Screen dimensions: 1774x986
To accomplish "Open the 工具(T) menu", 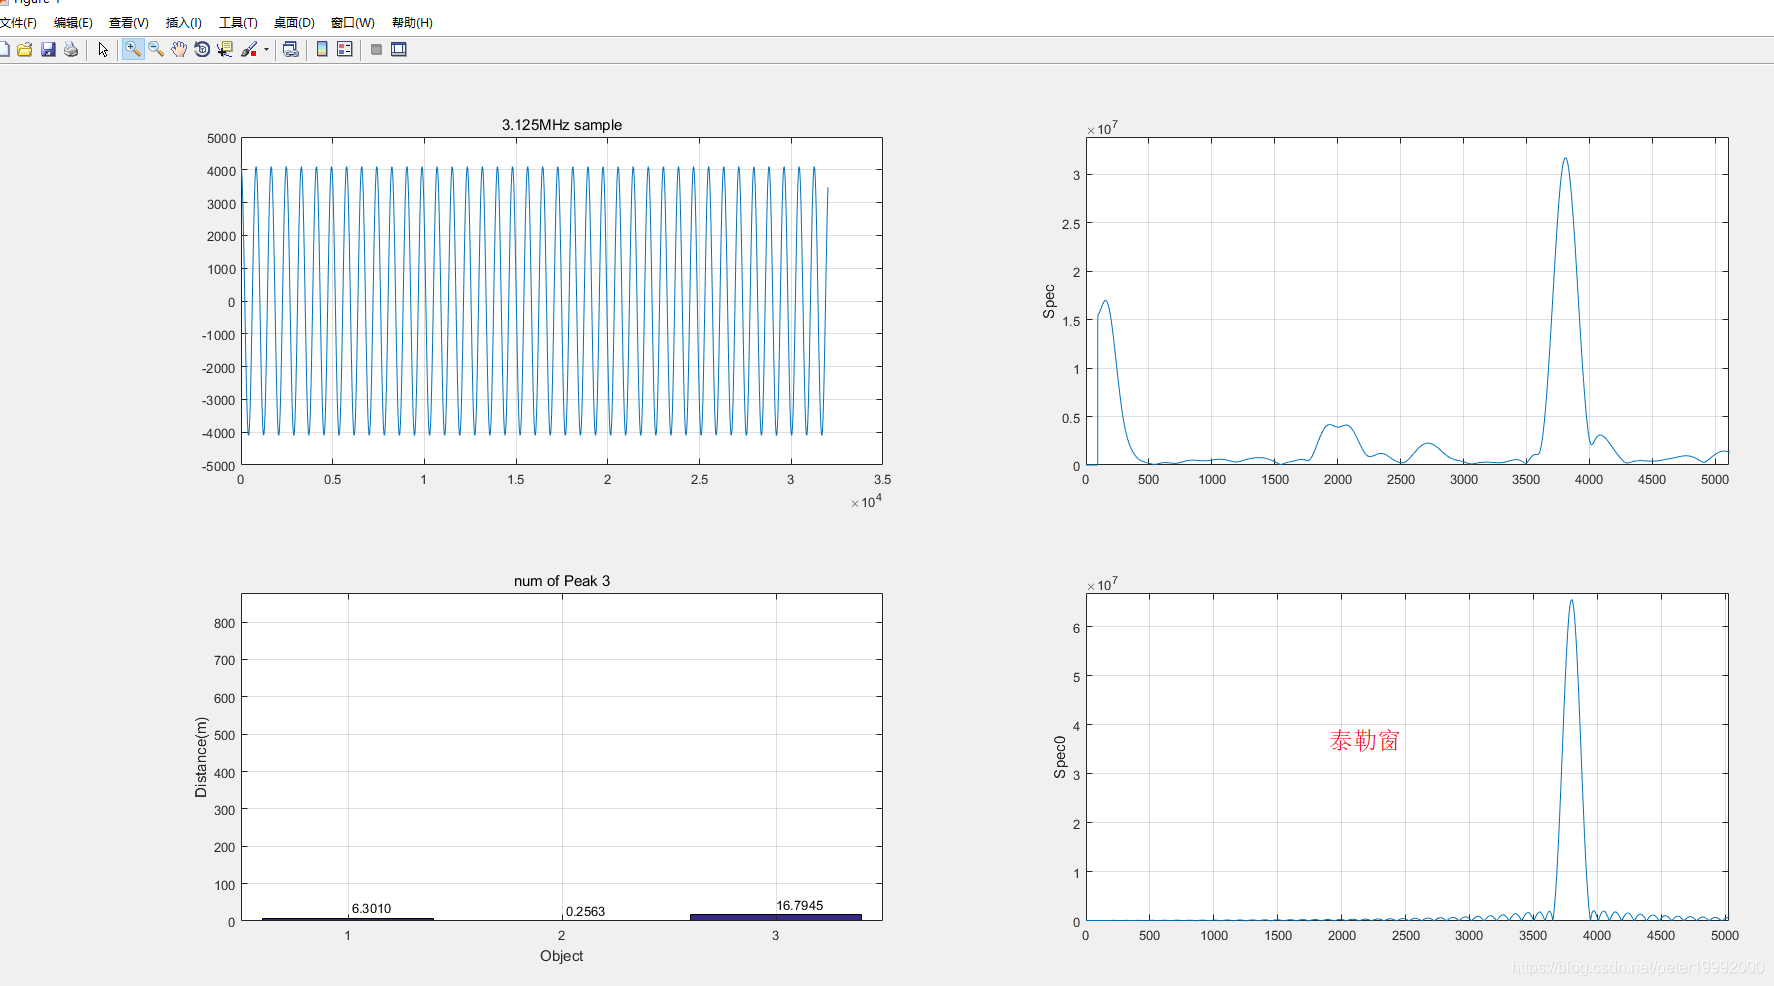I will [238, 22].
